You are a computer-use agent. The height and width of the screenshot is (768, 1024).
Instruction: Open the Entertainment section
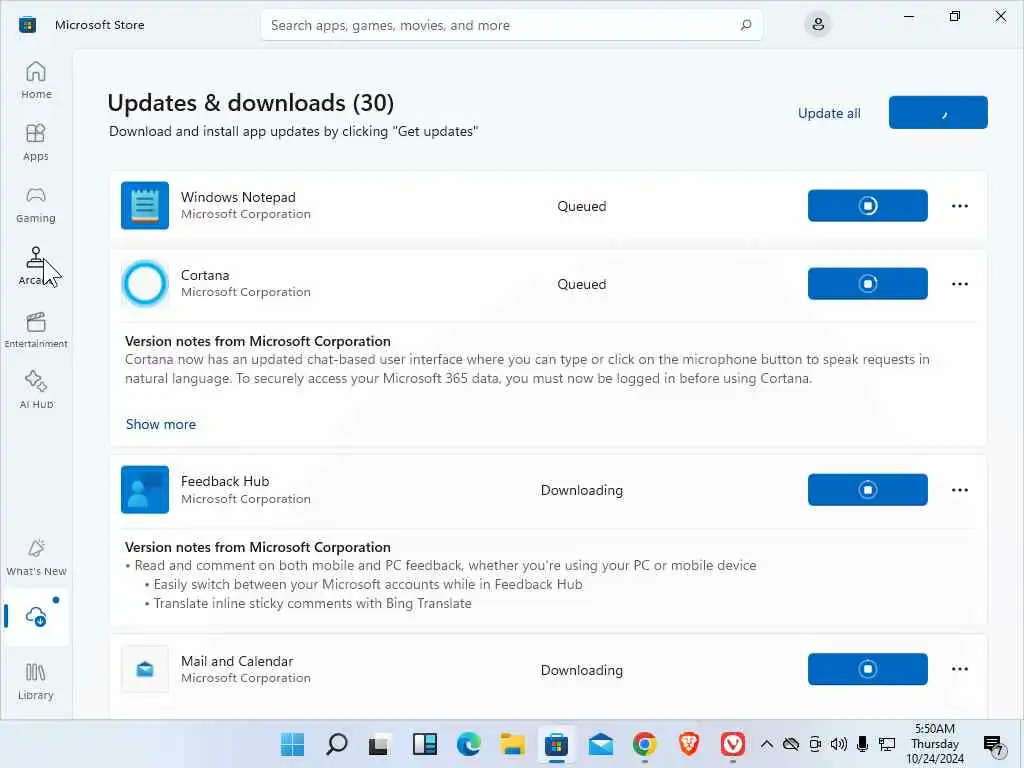point(36,329)
